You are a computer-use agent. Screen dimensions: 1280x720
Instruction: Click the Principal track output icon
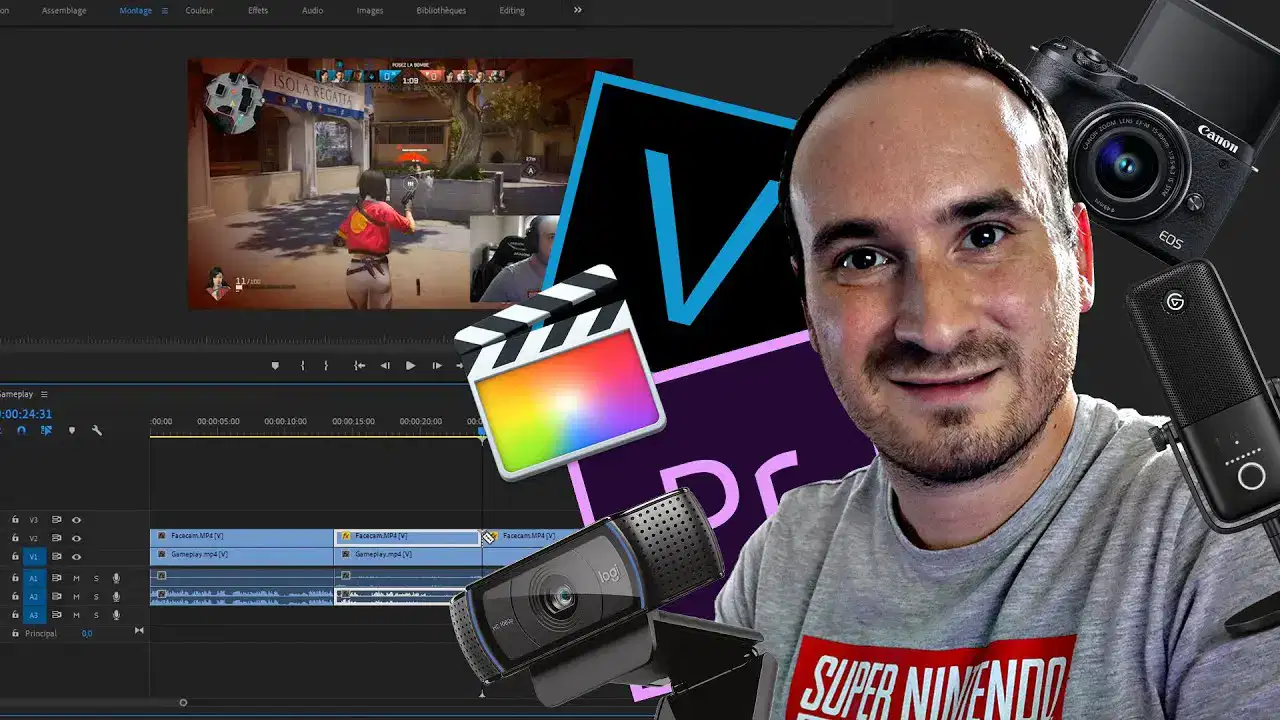(139, 630)
